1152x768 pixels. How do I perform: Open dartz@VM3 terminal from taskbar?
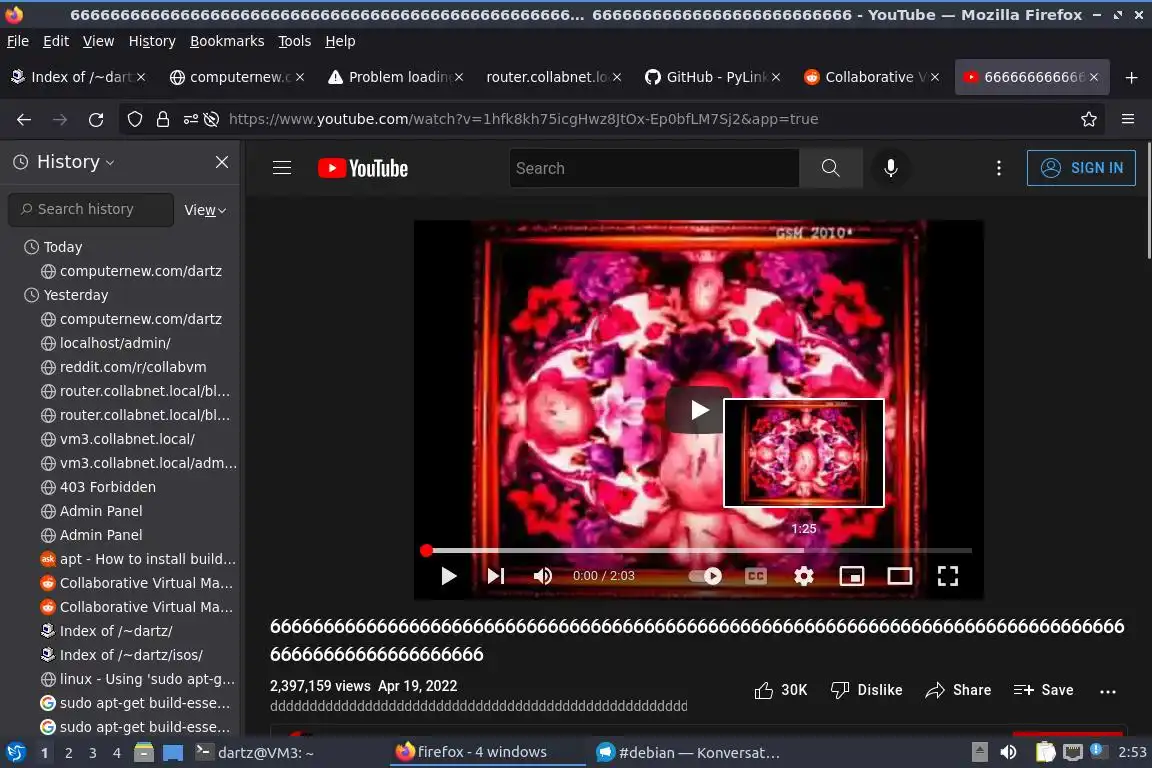coord(255,753)
